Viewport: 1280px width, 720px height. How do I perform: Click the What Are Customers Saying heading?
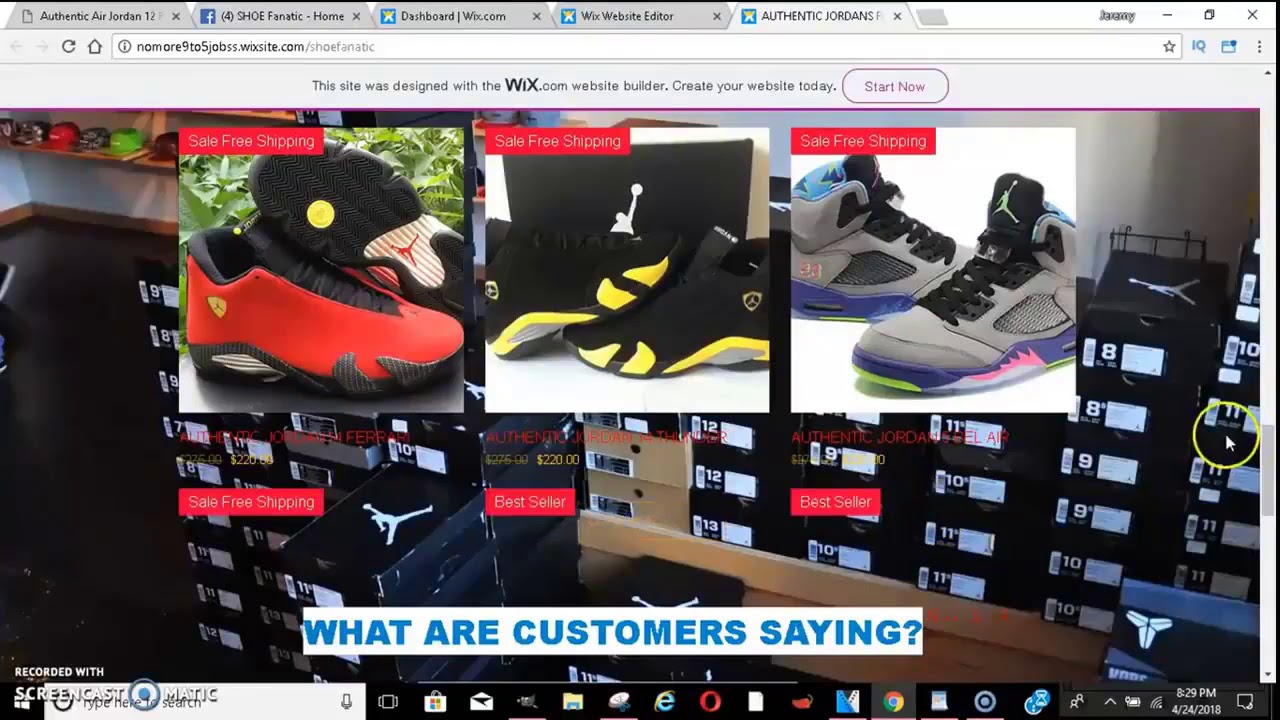pyautogui.click(x=612, y=632)
